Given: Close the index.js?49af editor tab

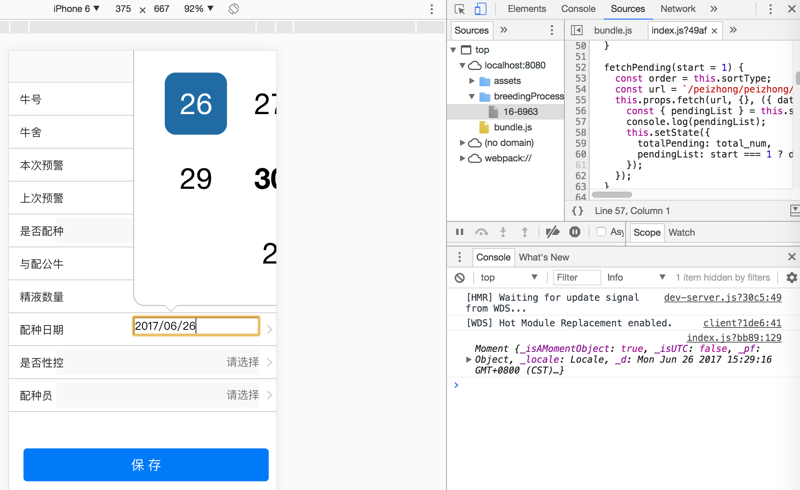Looking at the screenshot, I should click(714, 31).
